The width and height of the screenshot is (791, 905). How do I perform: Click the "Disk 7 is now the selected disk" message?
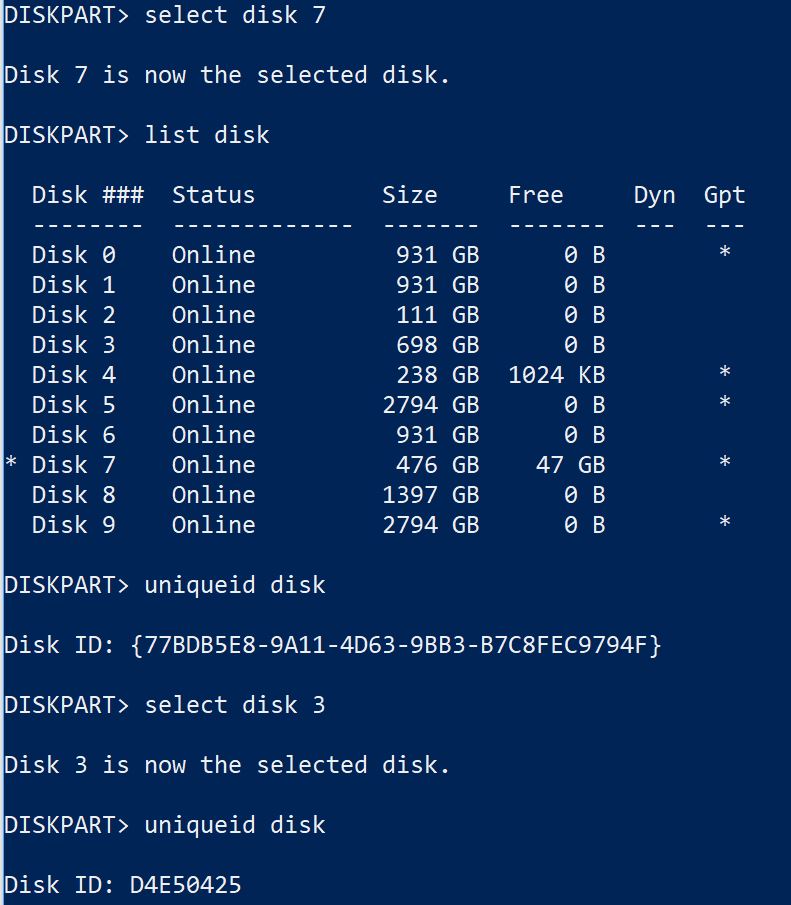tap(227, 75)
